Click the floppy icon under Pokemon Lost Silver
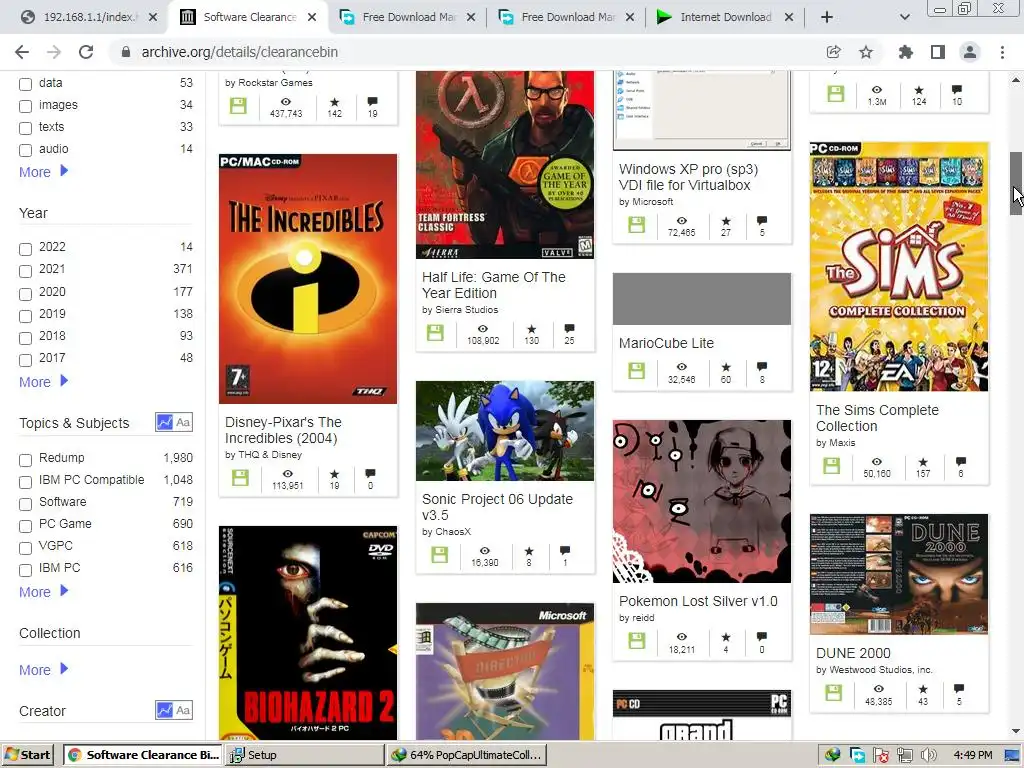 [637, 641]
